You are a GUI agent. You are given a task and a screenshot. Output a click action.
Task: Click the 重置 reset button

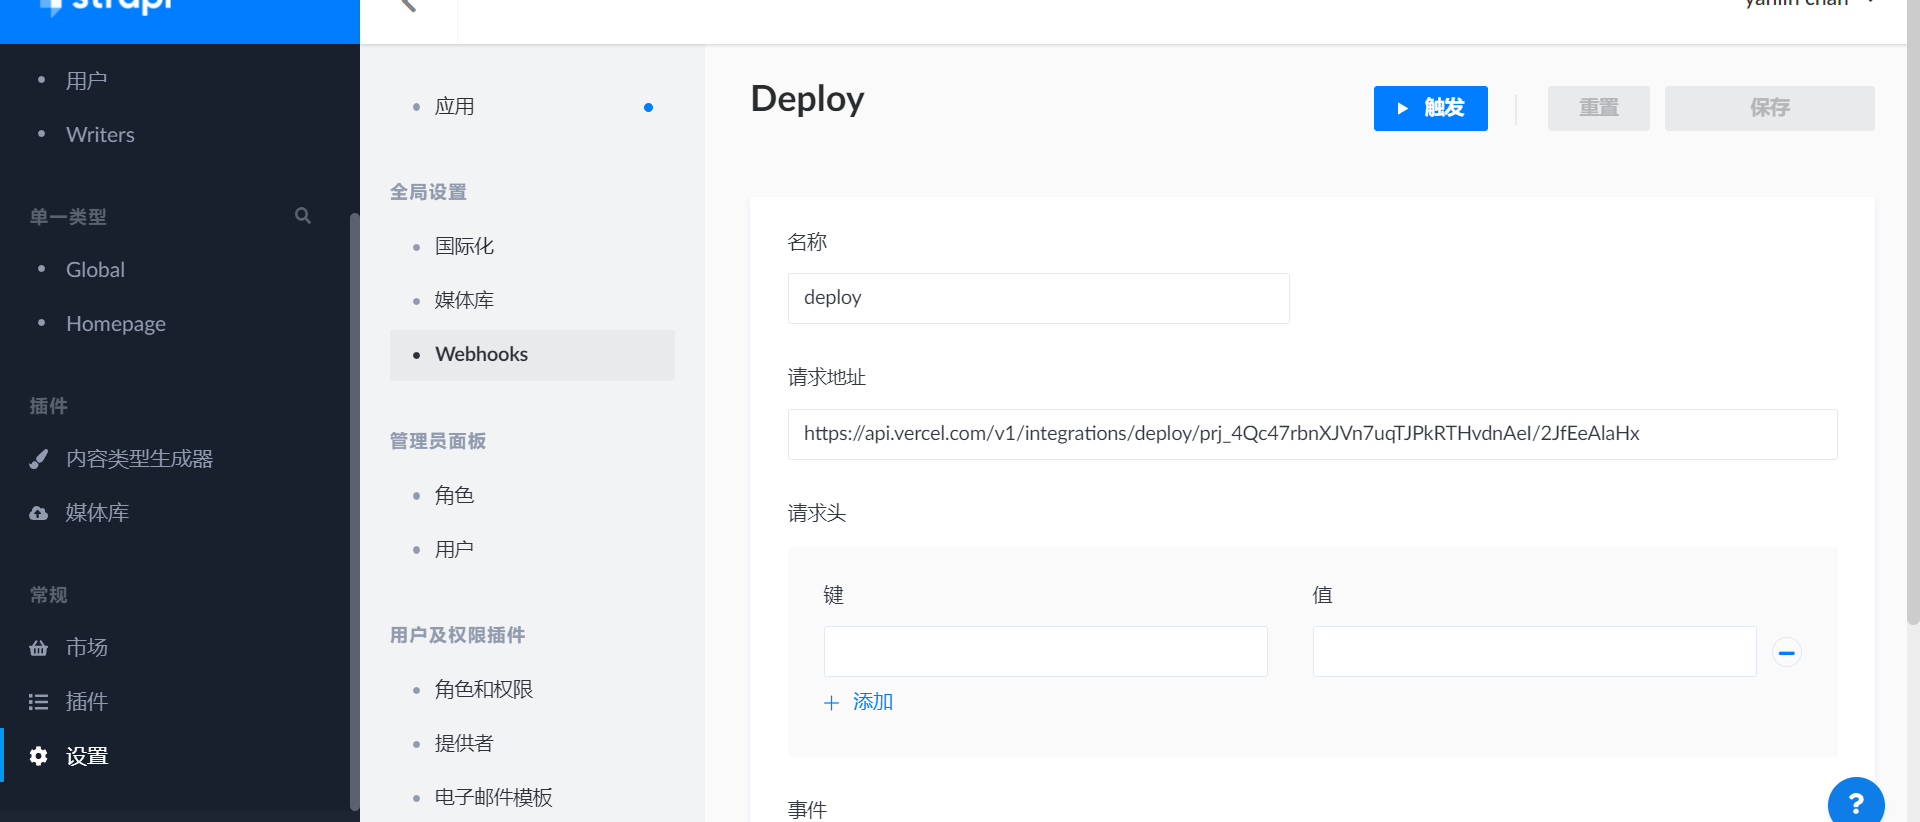[1598, 108]
